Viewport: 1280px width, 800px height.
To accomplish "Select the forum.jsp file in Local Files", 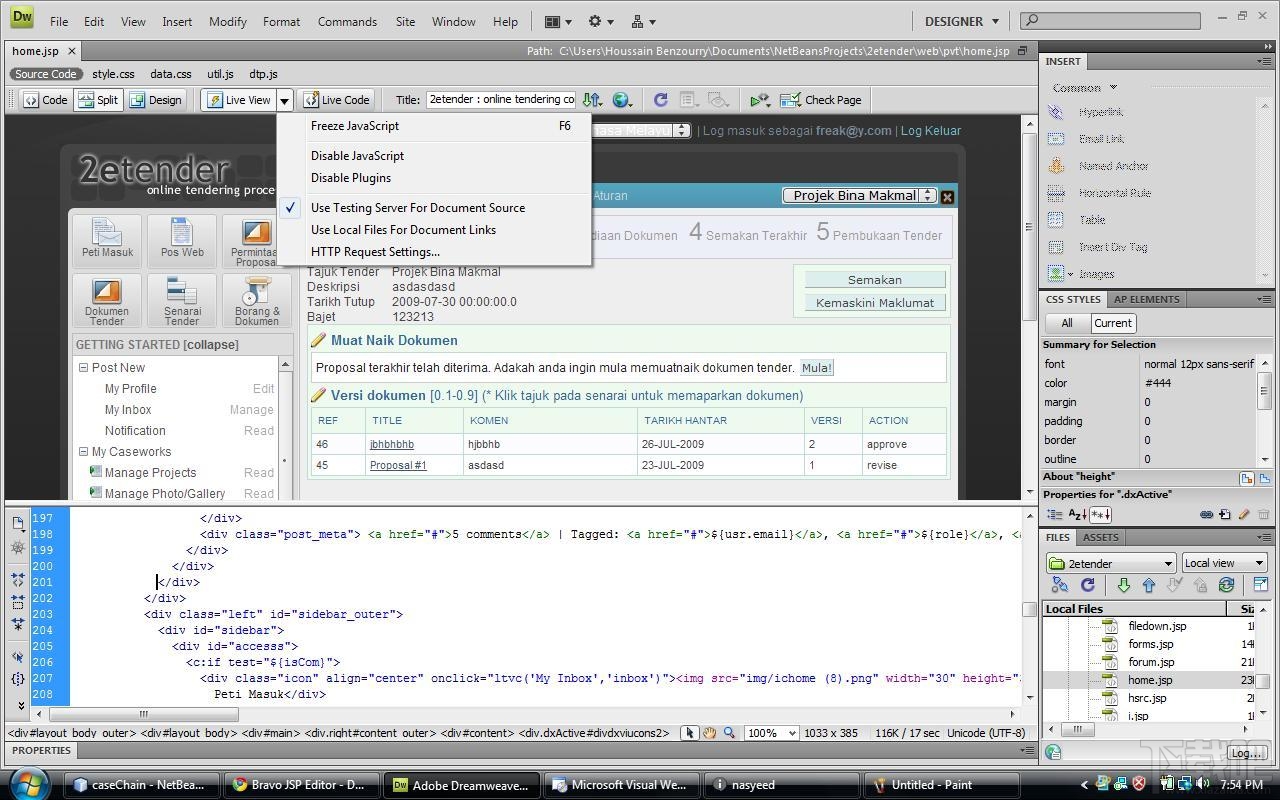I will pos(1152,661).
